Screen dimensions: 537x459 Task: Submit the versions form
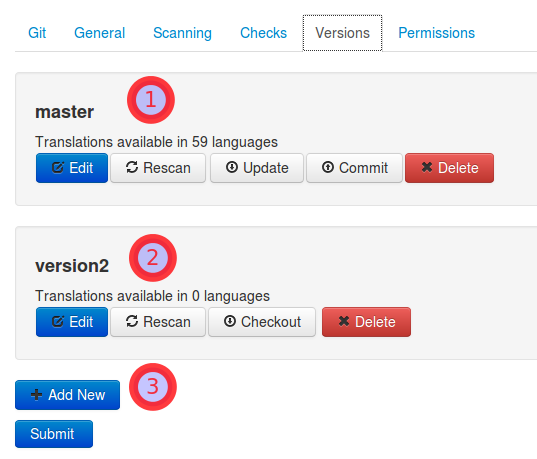pos(54,434)
